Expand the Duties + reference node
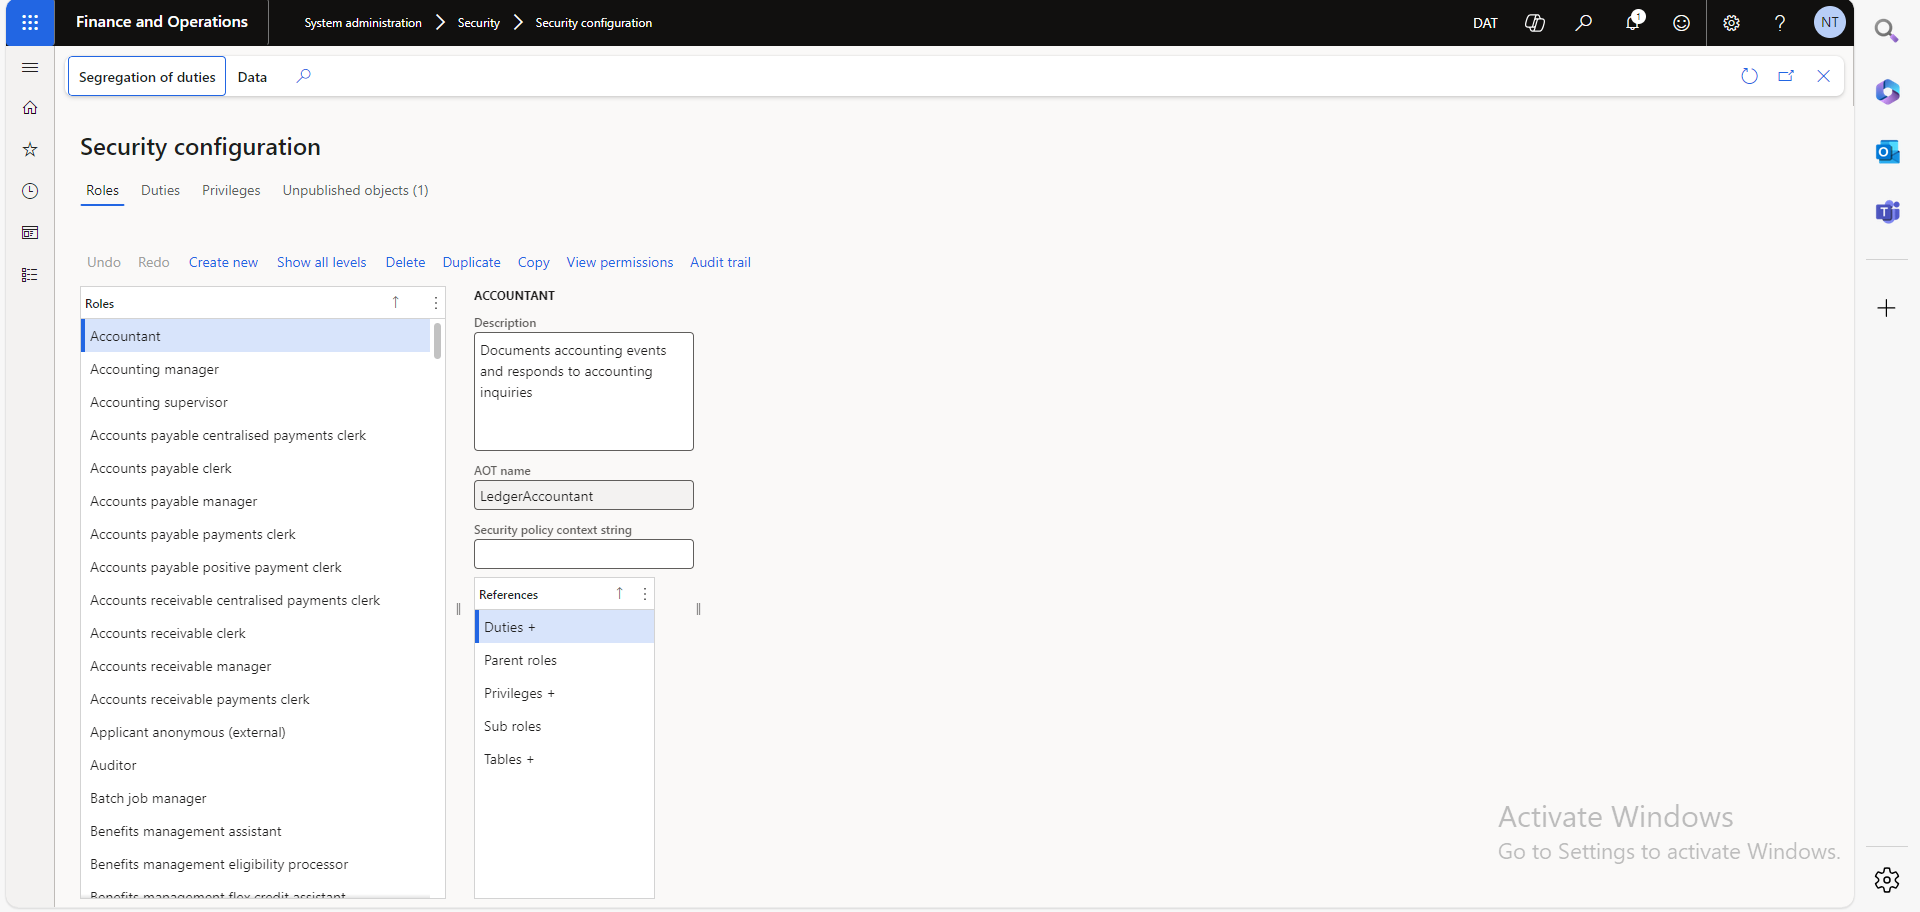Screen dimensions: 1920x912 point(509,627)
